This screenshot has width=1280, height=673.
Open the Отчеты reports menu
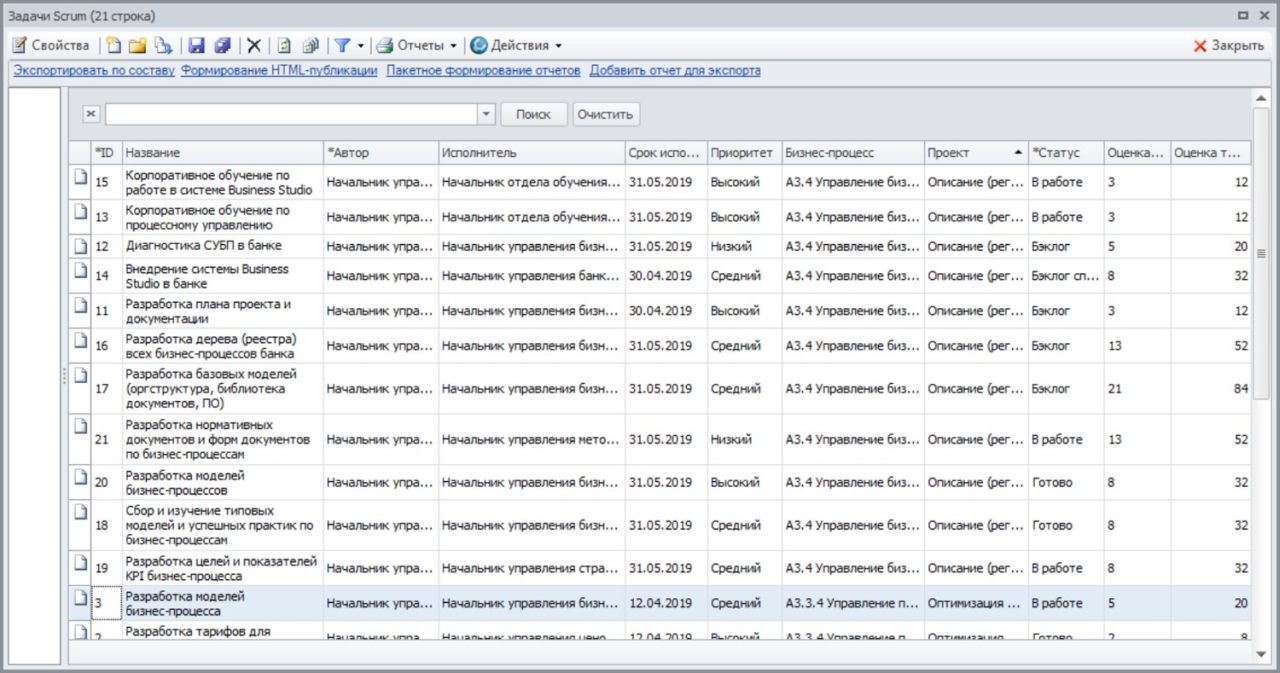[x=416, y=46]
